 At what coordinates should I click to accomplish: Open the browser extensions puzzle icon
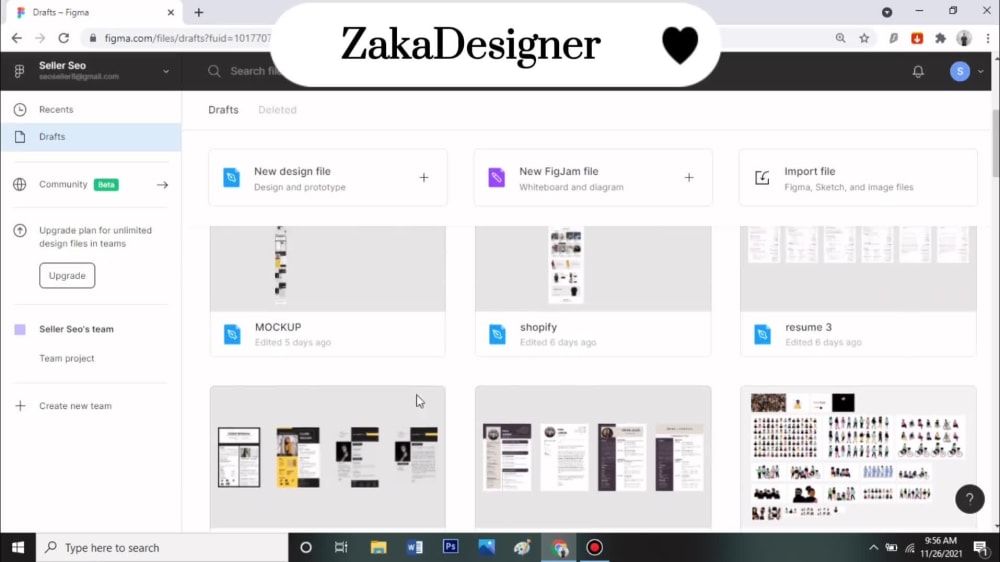(941, 38)
